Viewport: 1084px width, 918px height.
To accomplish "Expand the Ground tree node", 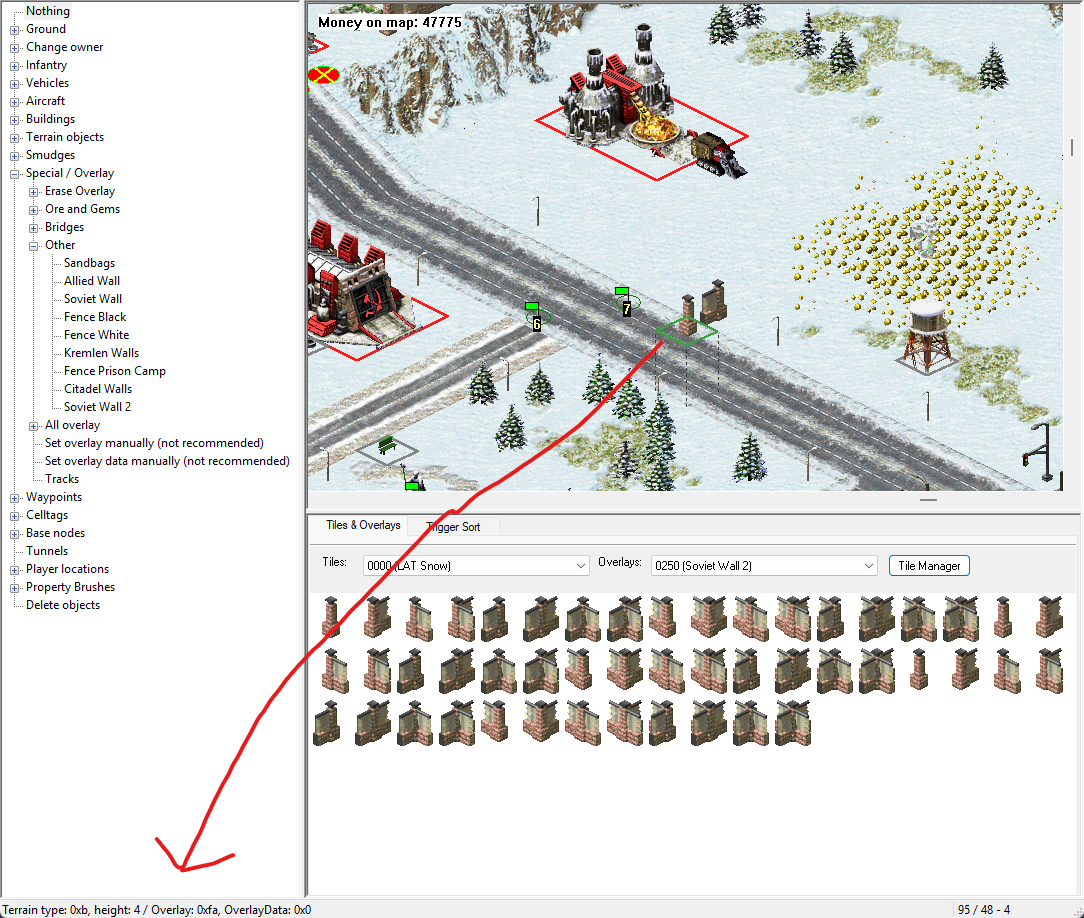I will (x=15, y=30).
